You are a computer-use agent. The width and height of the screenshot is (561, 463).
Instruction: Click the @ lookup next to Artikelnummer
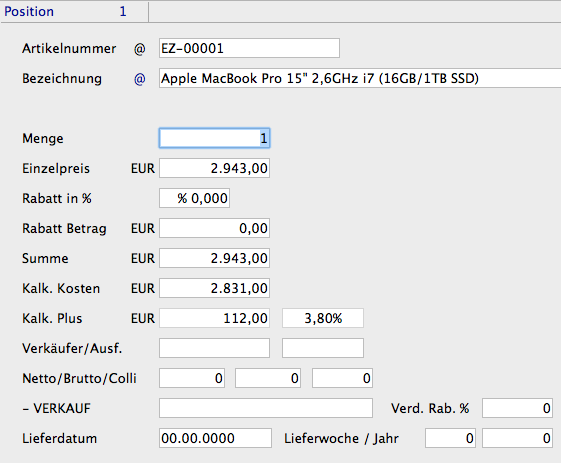click(140, 49)
